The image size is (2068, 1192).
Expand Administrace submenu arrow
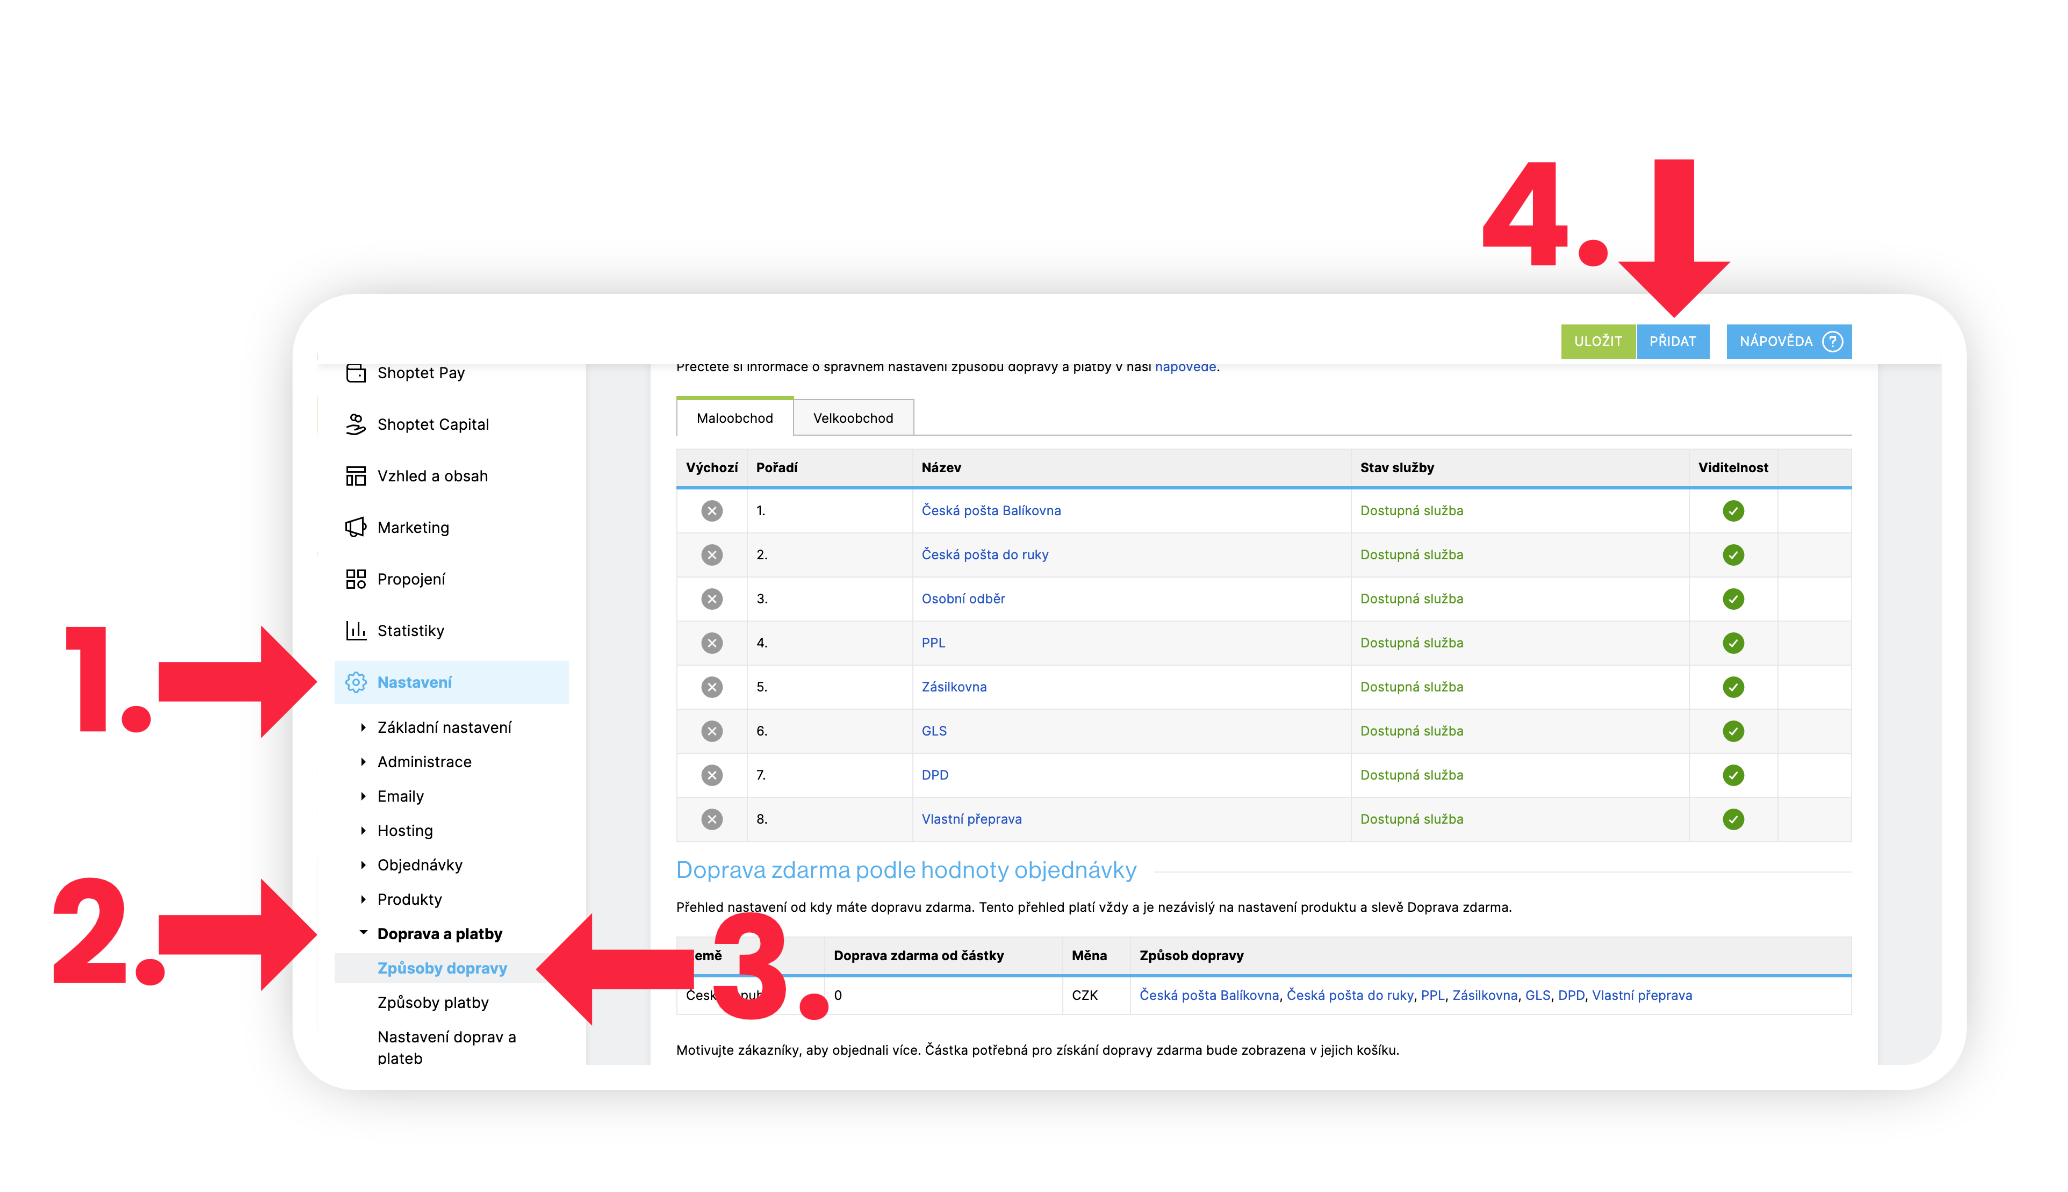(363, 762)
